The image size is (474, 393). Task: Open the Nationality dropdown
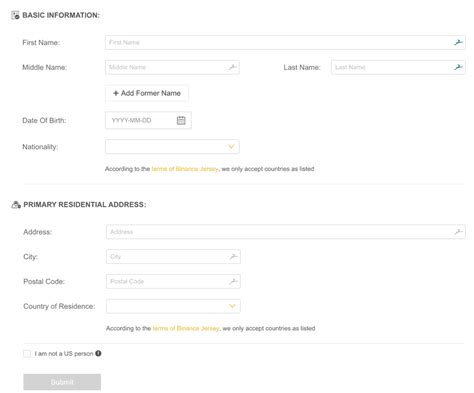[x=172, y=147]
